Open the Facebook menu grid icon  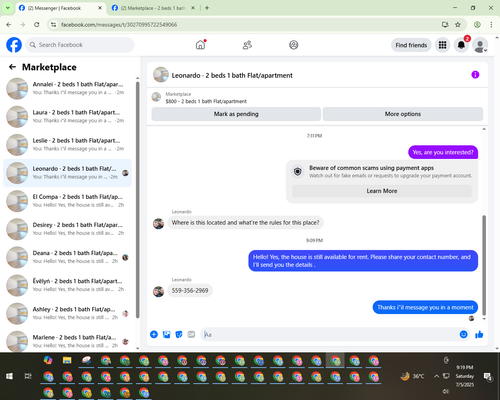(x=442, y=45)
